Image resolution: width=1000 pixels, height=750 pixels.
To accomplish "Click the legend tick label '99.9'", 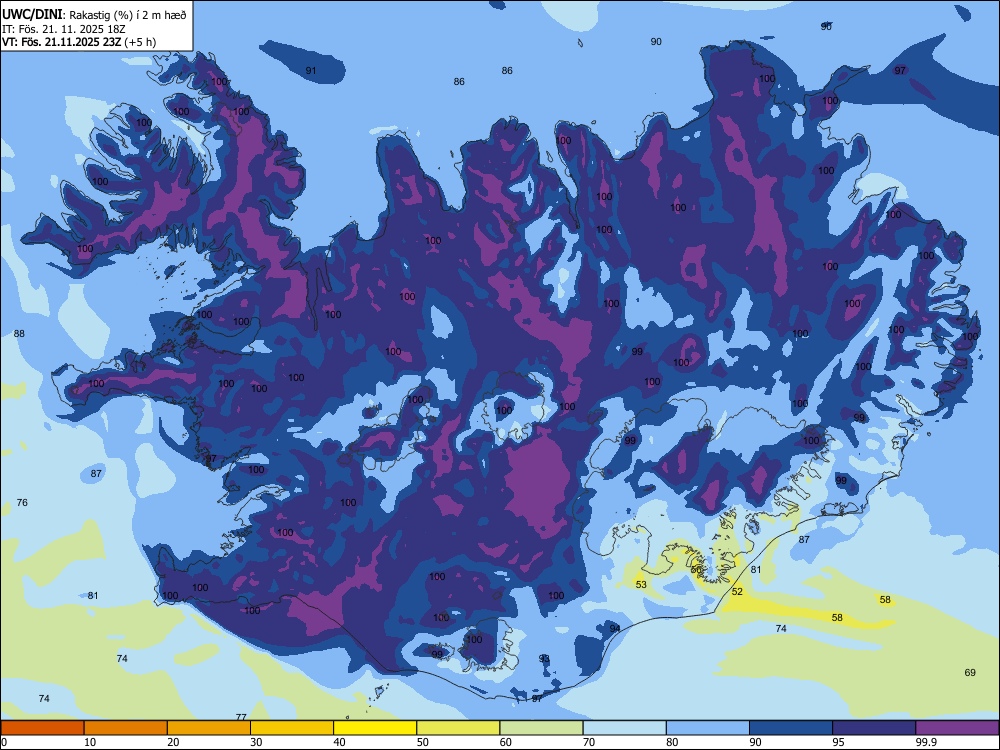I will tap(926, 742).
